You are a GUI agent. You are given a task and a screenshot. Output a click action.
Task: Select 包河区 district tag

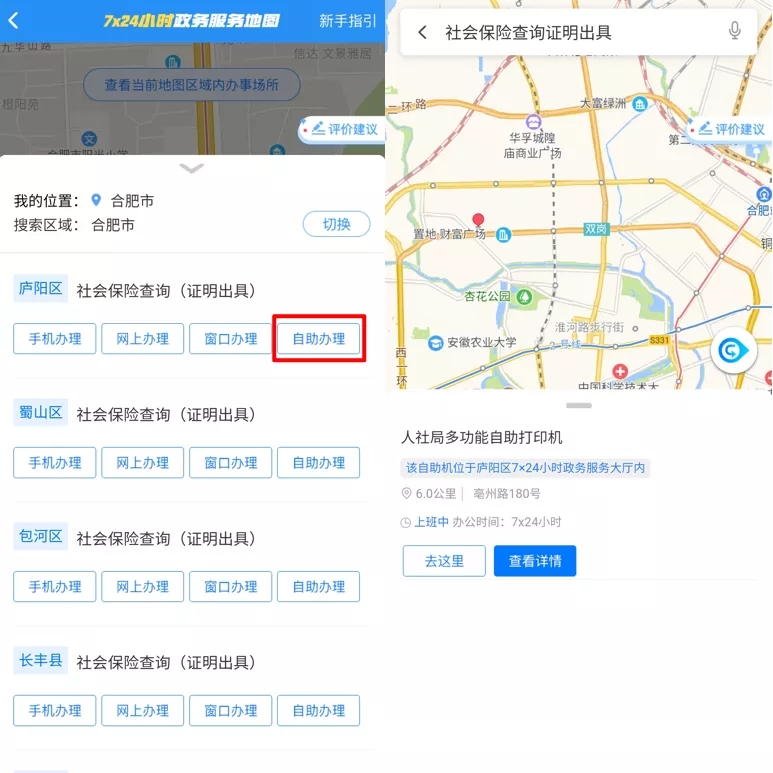[x=40, y=536]
